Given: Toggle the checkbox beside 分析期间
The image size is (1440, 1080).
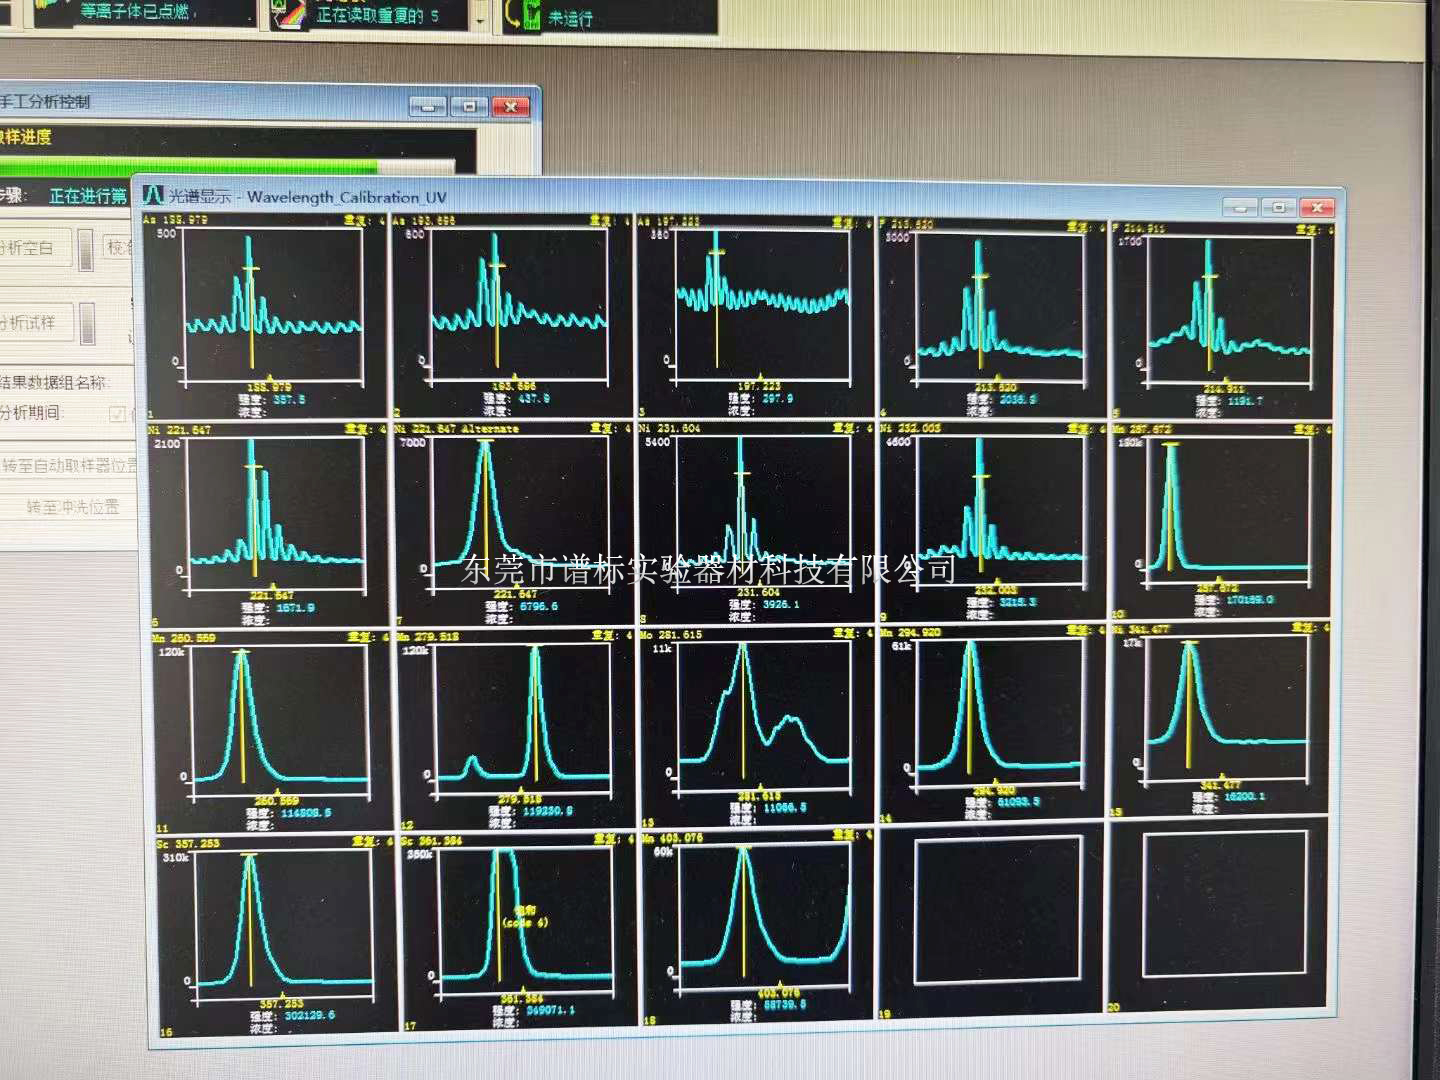Looking at the screenshot, I should pos(118,413).
